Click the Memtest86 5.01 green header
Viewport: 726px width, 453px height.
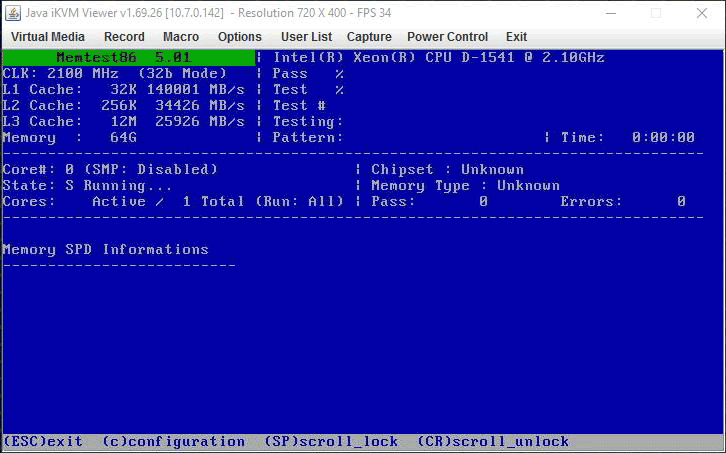pyautogui.click(x=129, y=57)
